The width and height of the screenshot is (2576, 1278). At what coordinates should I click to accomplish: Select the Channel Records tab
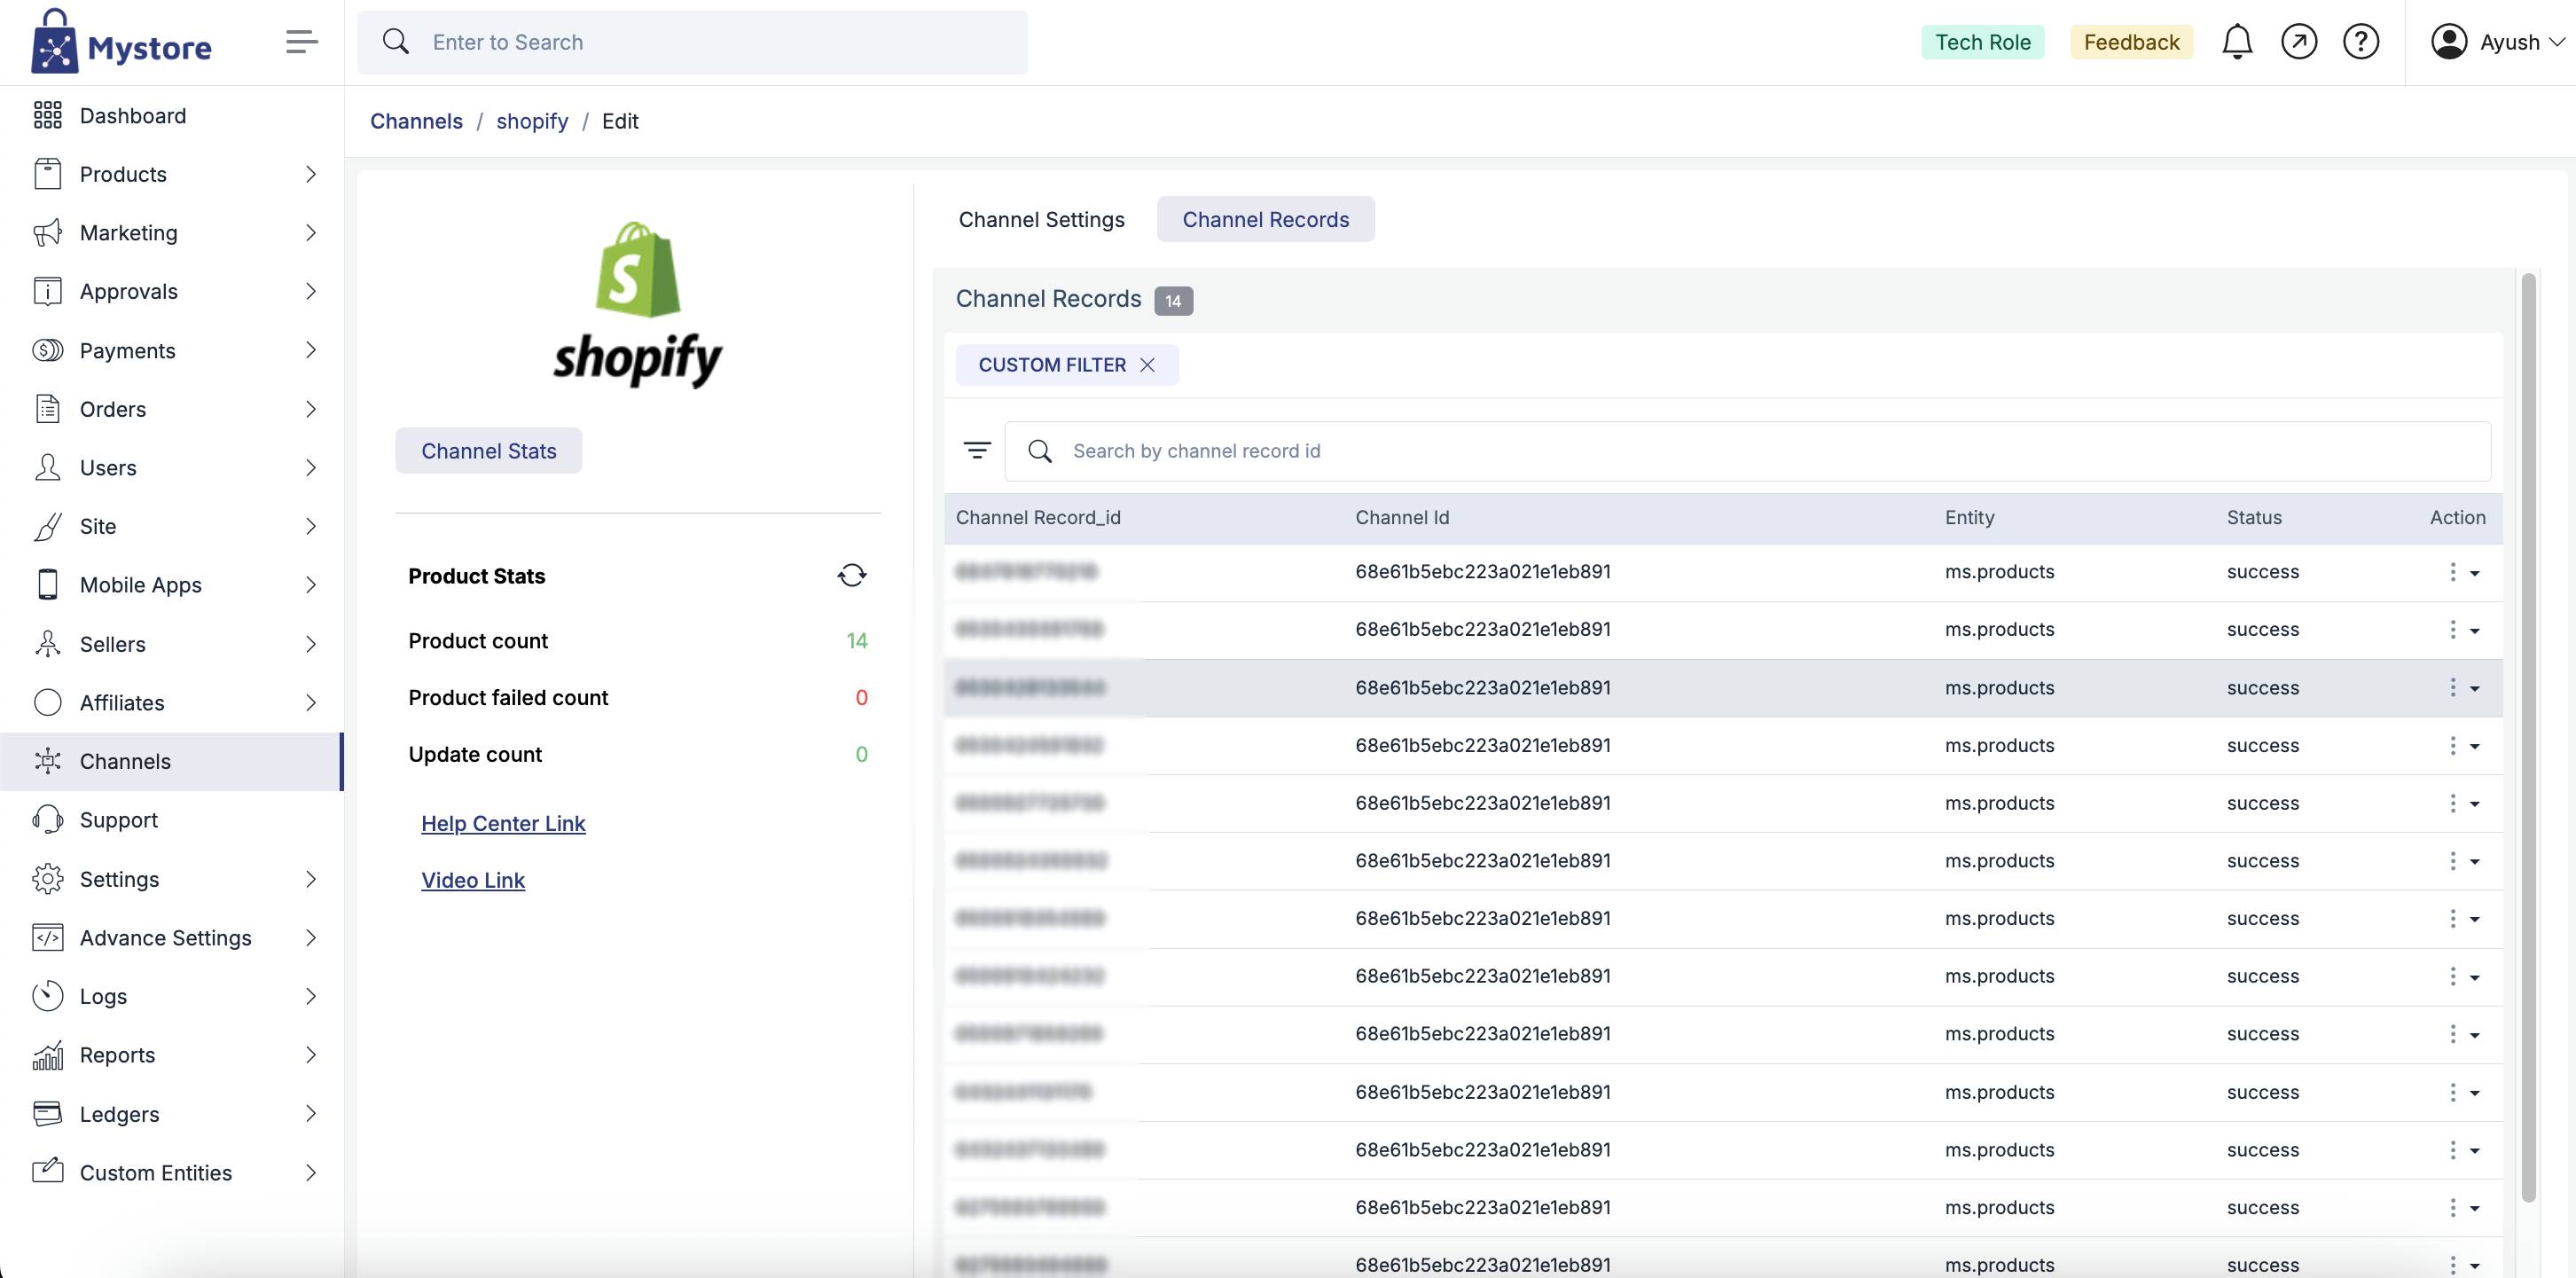[x=1265, y=219]
